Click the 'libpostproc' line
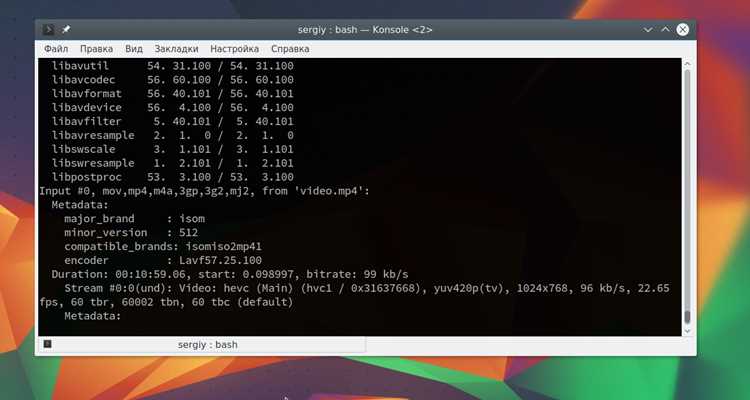Screen dimensions: 750x400 (173, 177)
